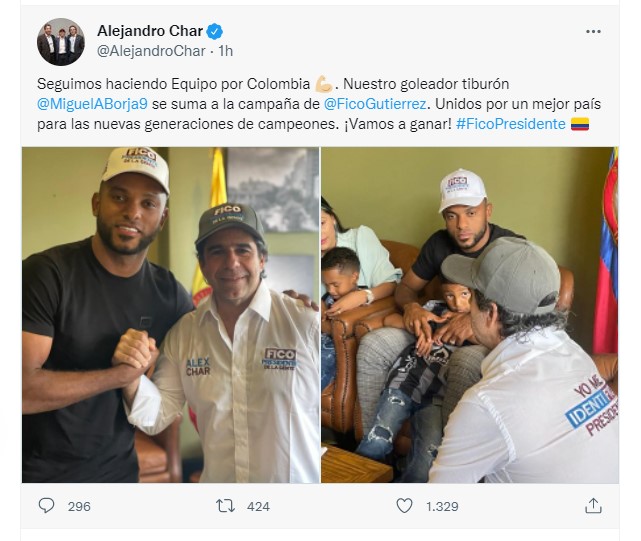The image size is (641, 541).
Task: Click the flexed bicep emoji
Action: pos(325,84)
